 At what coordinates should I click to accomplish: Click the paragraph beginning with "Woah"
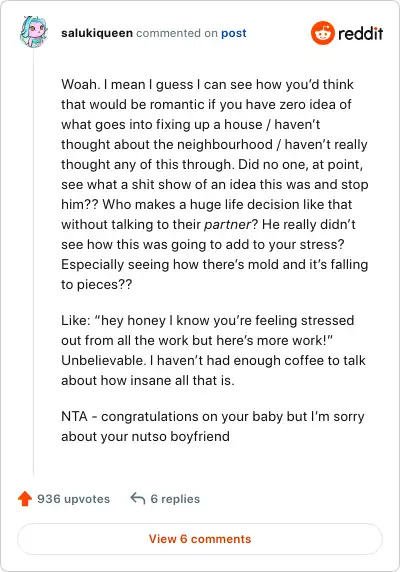pos(214,184)
